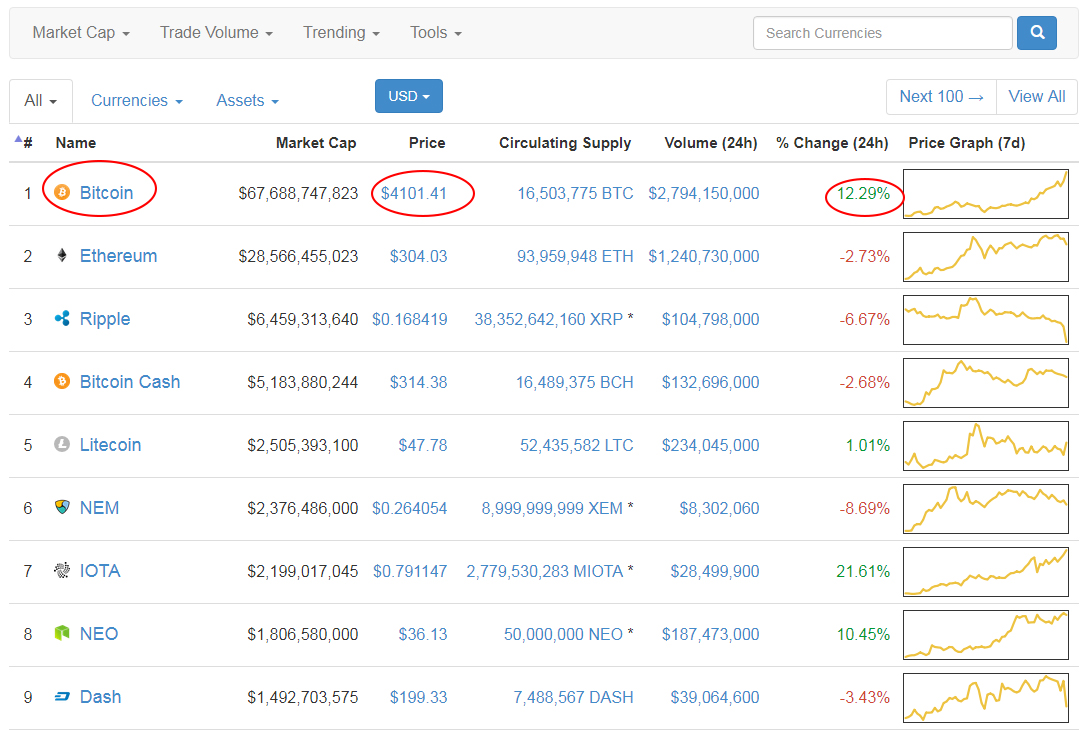This screenshot has width=1084, height=730.
Task: Open the IOTA currency page
Action: pyautogui.click(x=100, y=570)
